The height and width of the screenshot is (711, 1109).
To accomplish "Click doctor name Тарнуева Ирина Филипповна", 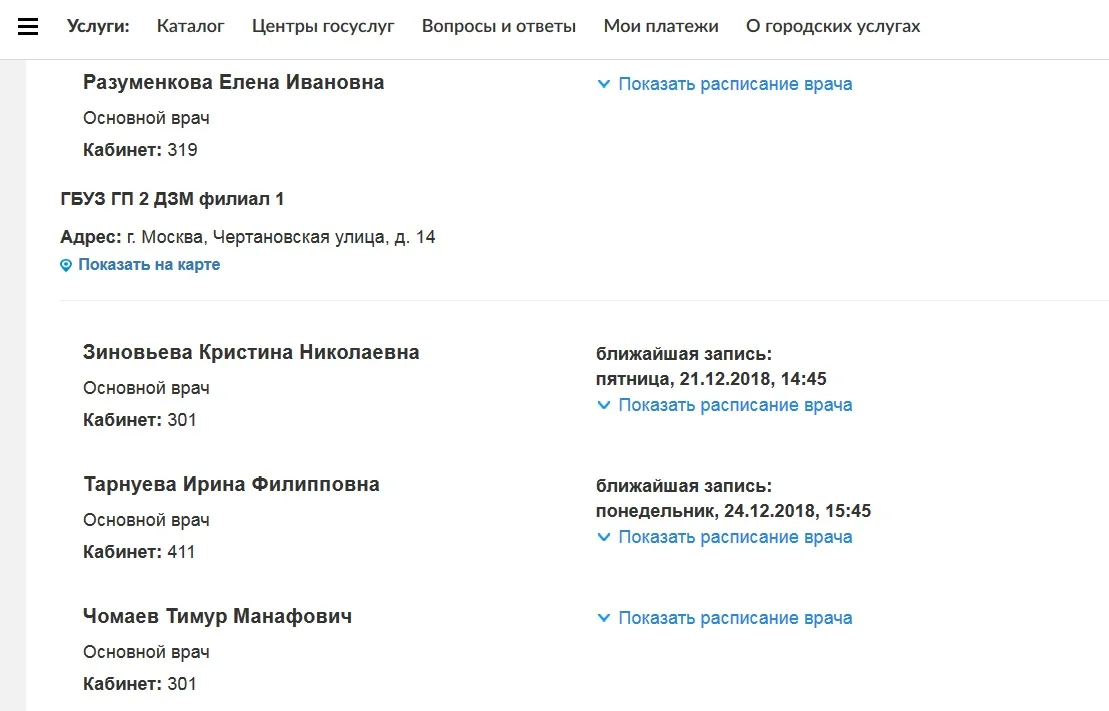I will click(x=231, y=485).
